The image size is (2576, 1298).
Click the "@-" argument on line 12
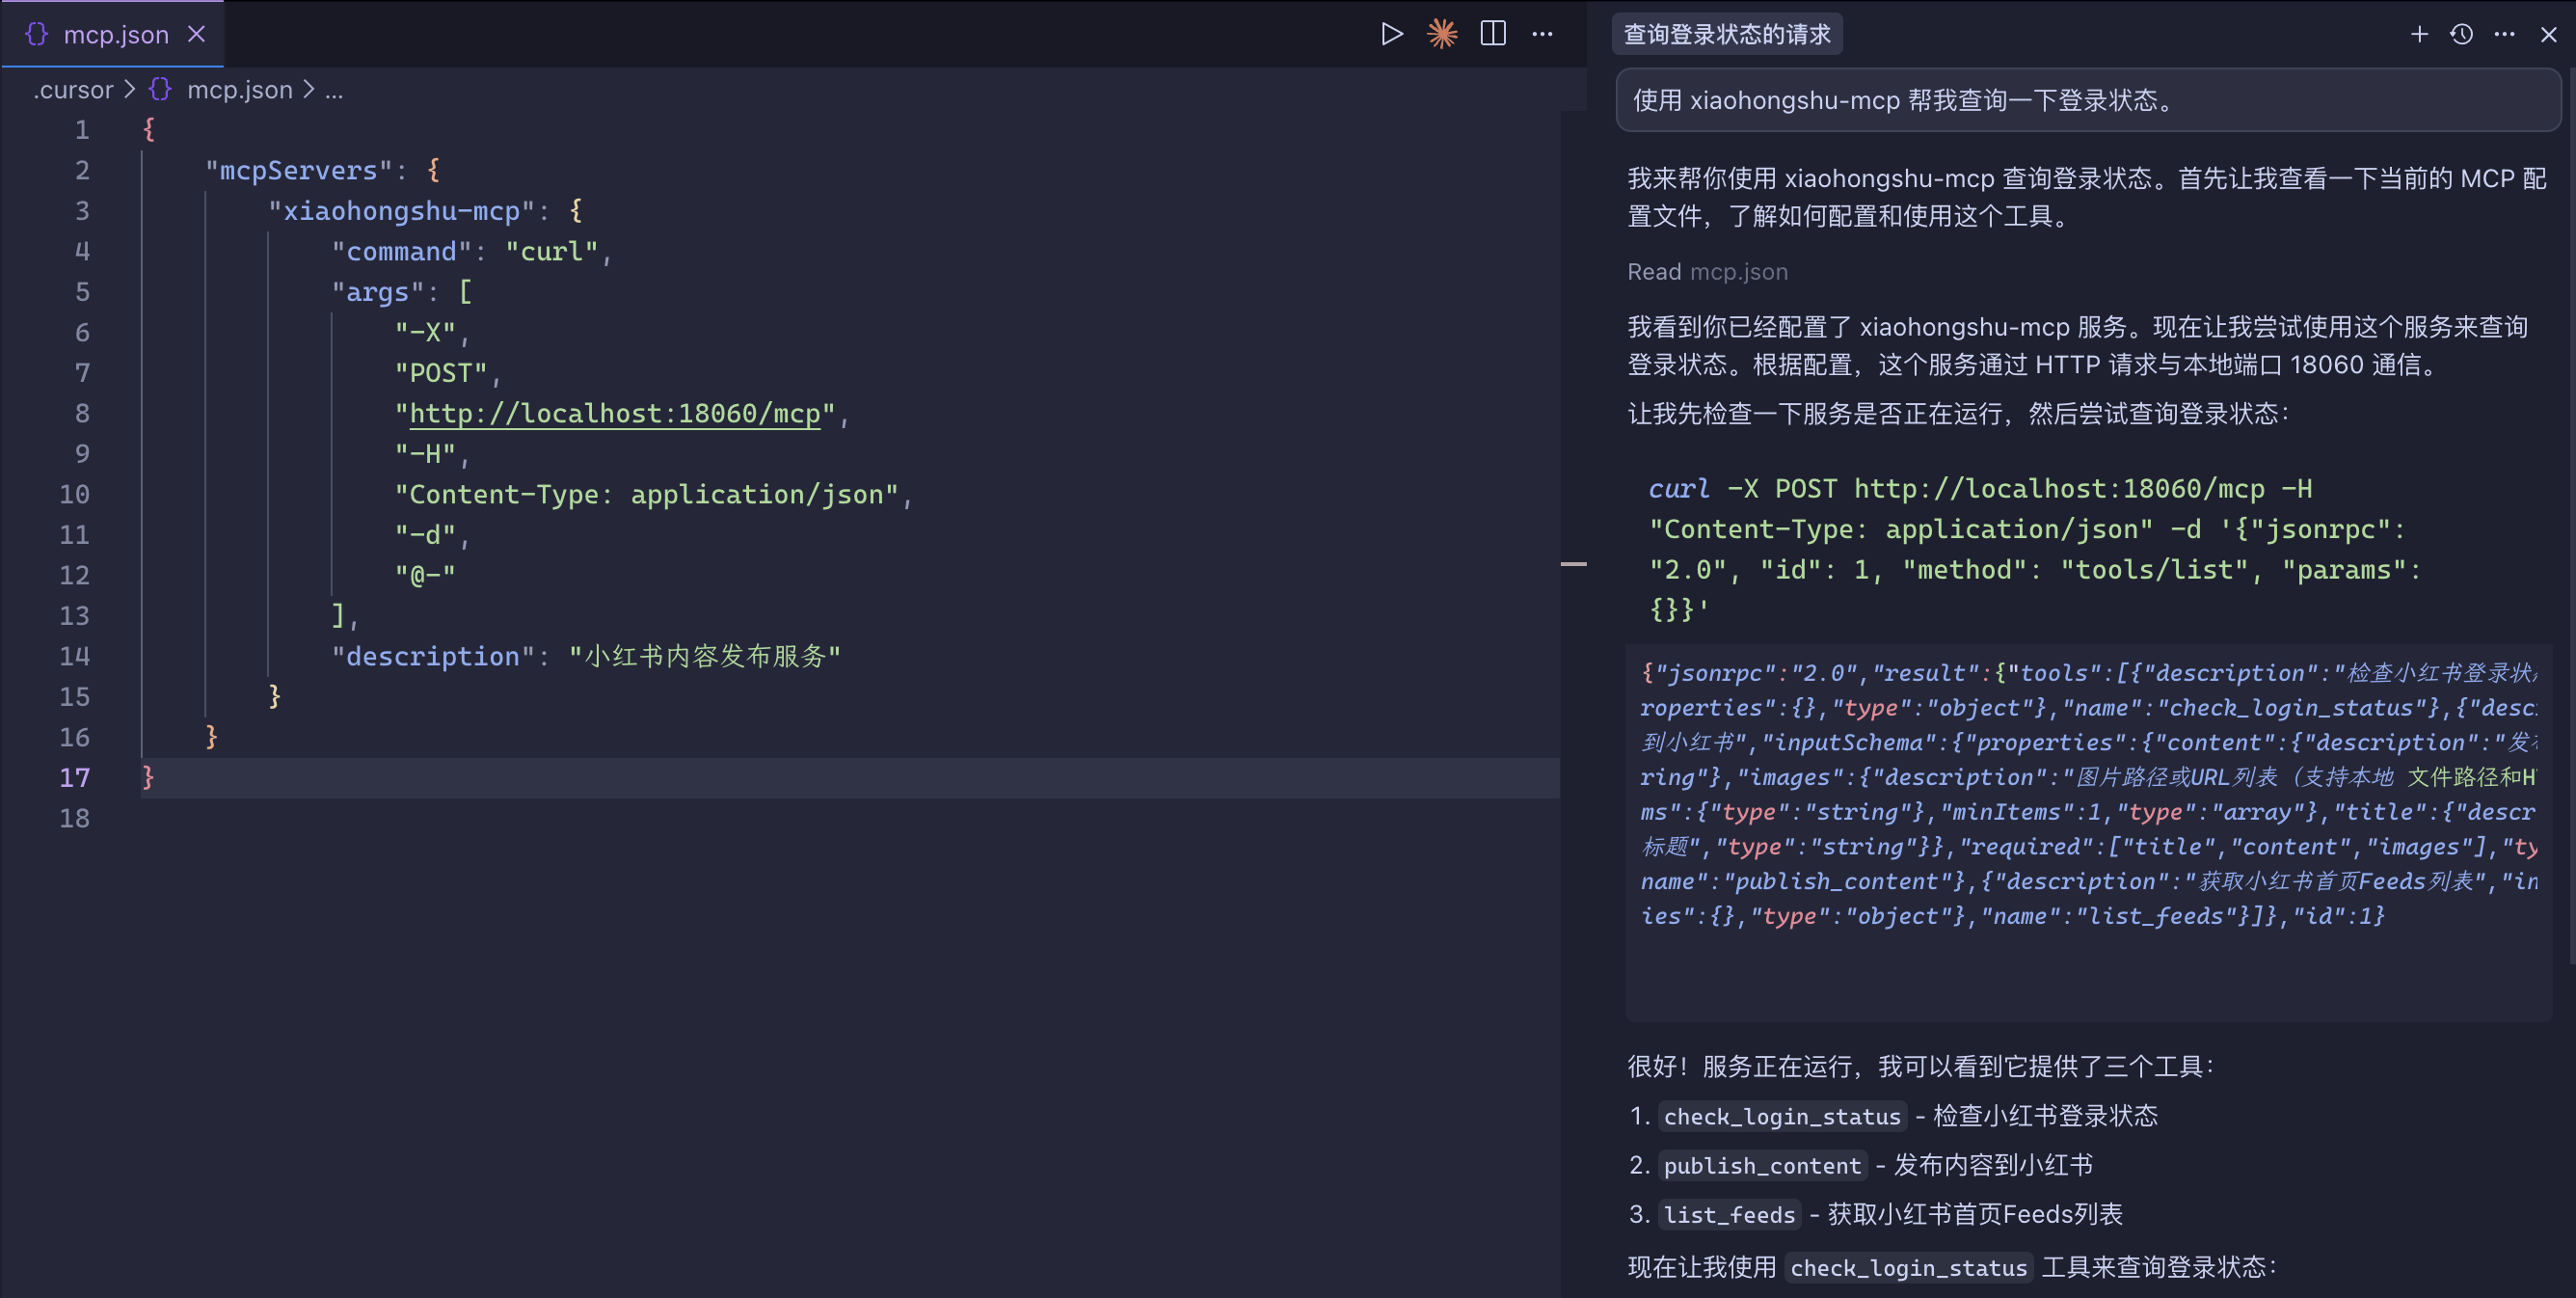click(x=425, y=575)
